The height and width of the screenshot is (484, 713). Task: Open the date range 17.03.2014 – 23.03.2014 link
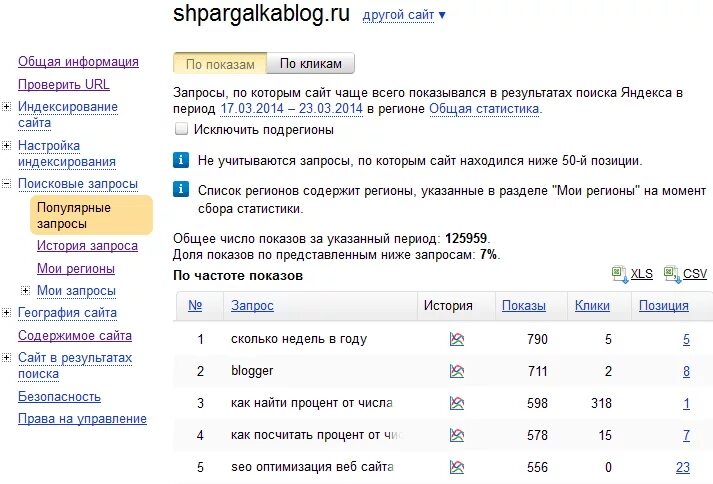(291, 109)
